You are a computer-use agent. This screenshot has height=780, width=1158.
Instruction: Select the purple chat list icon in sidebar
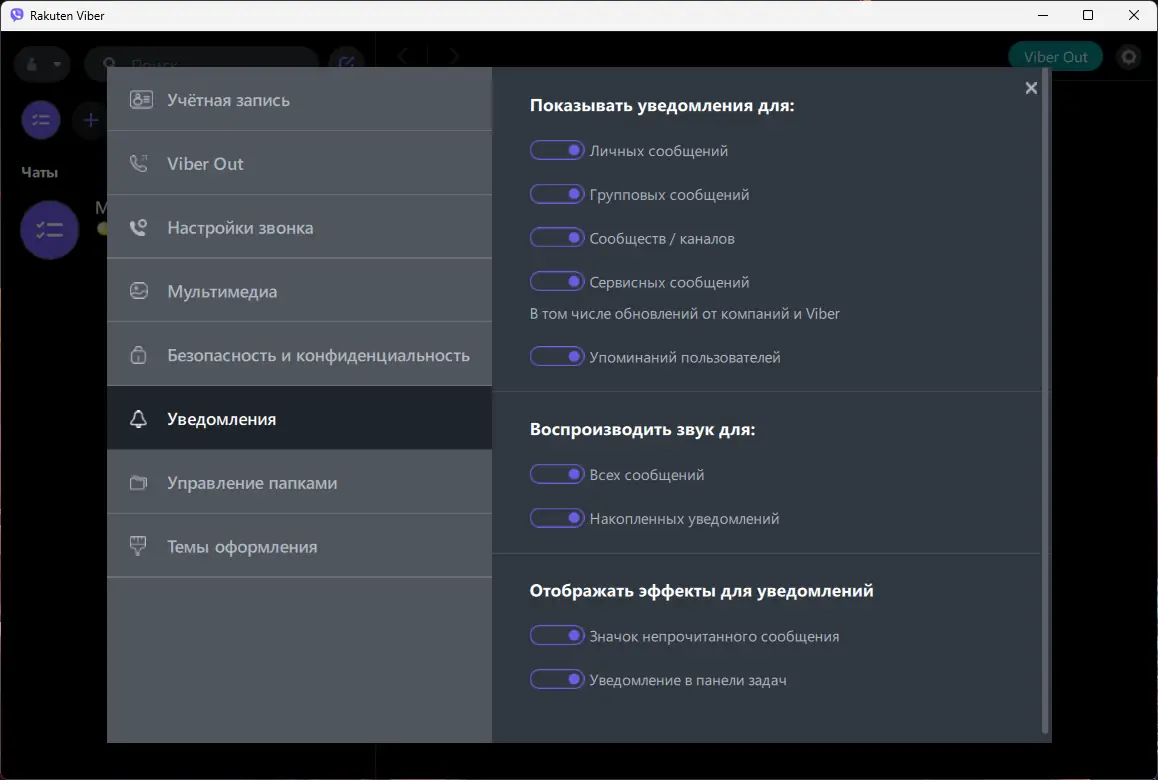click(41, 119)
